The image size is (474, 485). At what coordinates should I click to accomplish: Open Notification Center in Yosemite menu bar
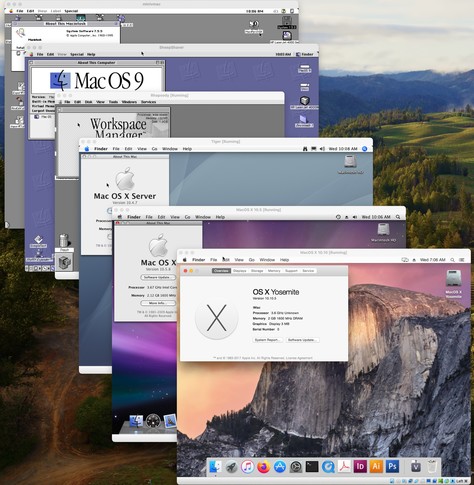click(462, 260)
